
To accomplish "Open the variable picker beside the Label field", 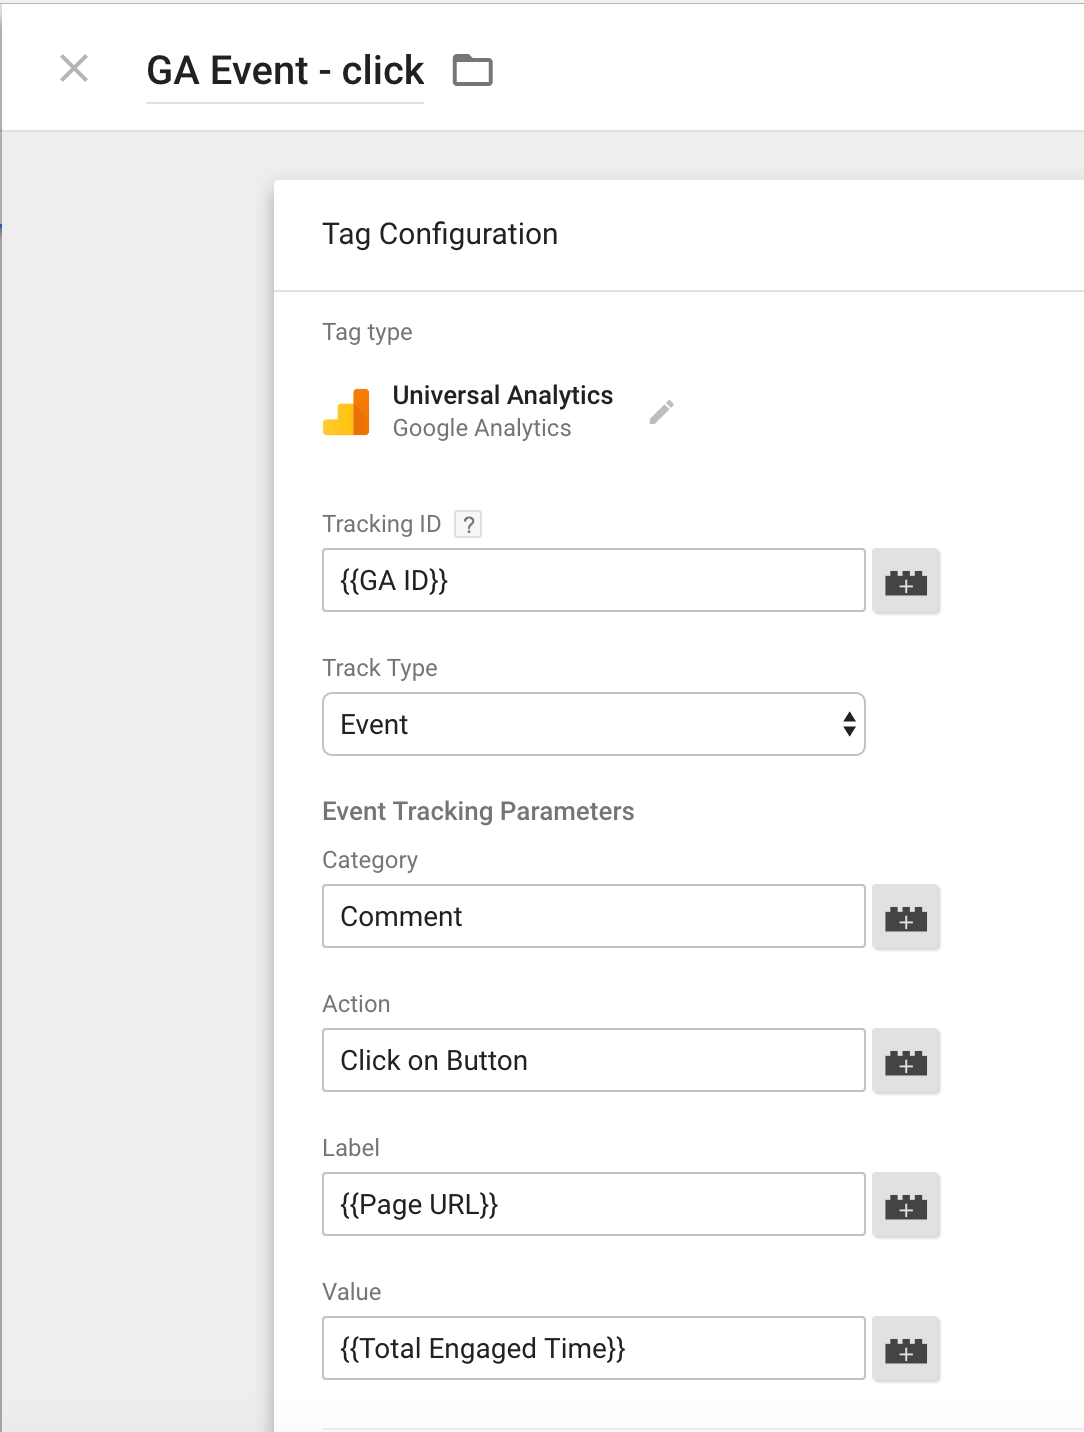I will point(906,1205).
